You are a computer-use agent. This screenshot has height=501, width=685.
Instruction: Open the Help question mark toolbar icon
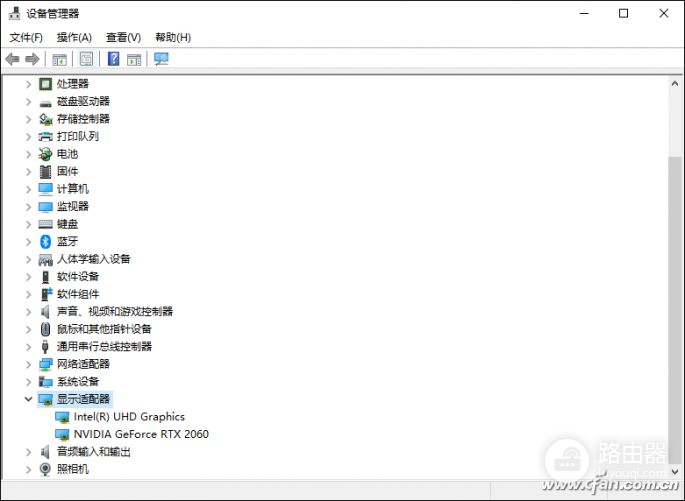[x=114, y=59]
